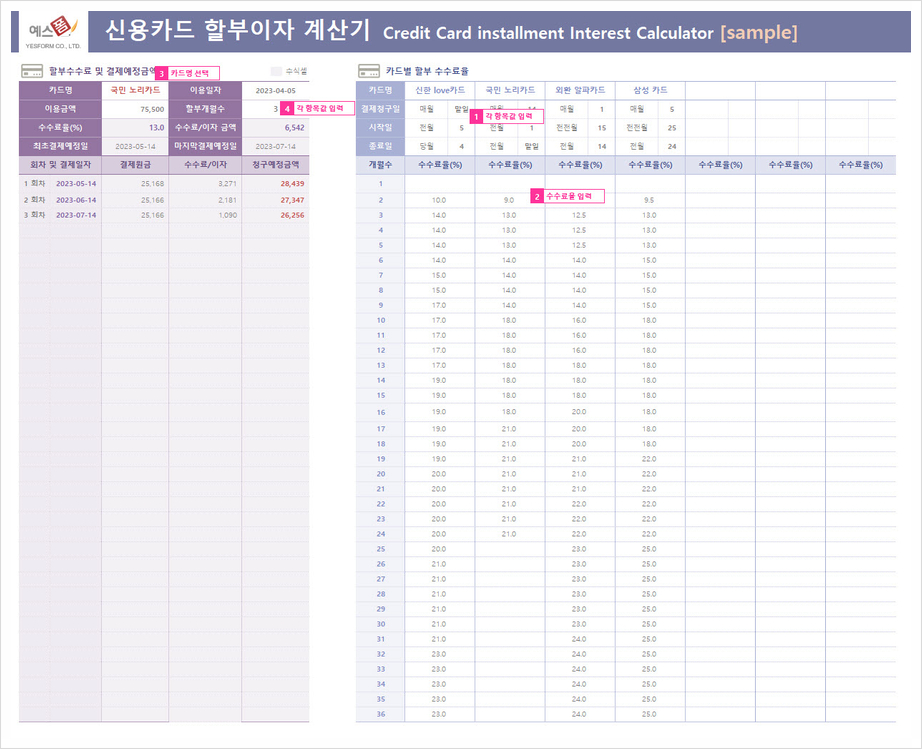Click the card icon beside 할부수수료 및 결제예정금액
This screenshot has height=749, width=922.
32,71
